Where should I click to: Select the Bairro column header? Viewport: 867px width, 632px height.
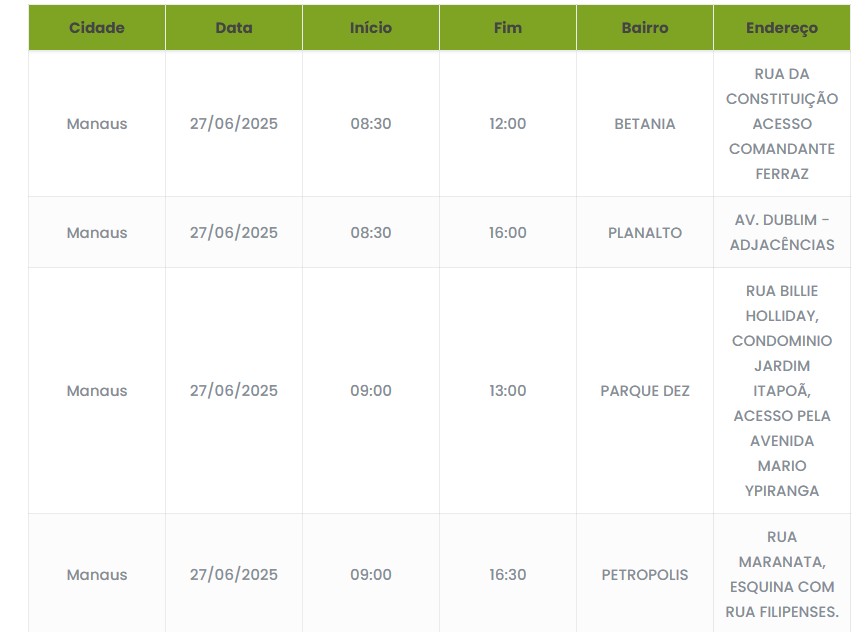645,28
